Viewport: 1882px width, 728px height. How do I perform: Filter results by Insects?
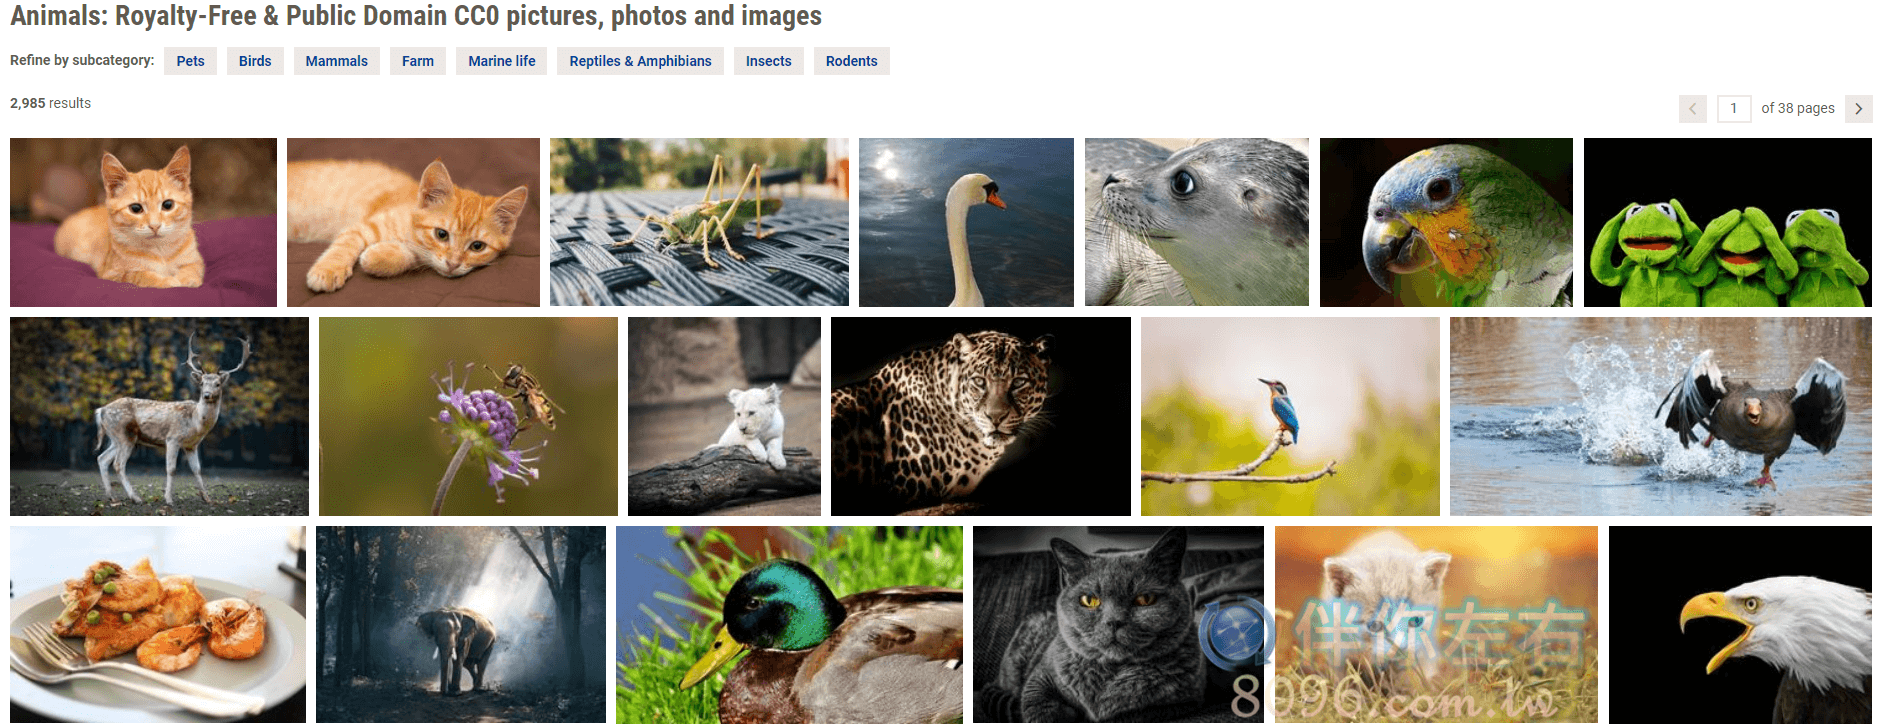tap(769, 61)
